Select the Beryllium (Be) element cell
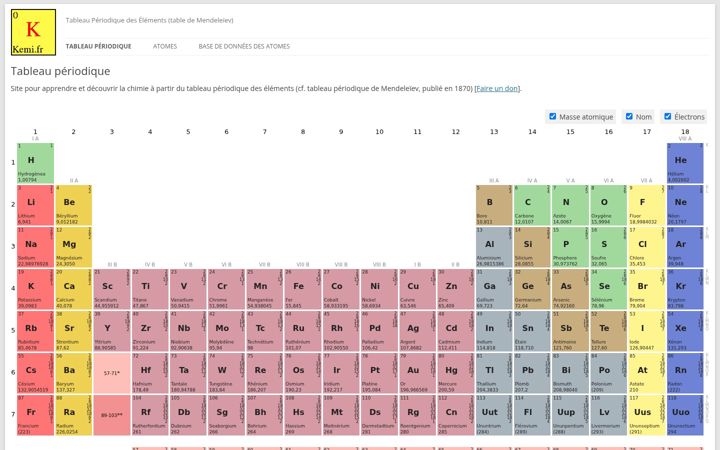The width and height of the screenshot is (720, 450). point(73,205)
